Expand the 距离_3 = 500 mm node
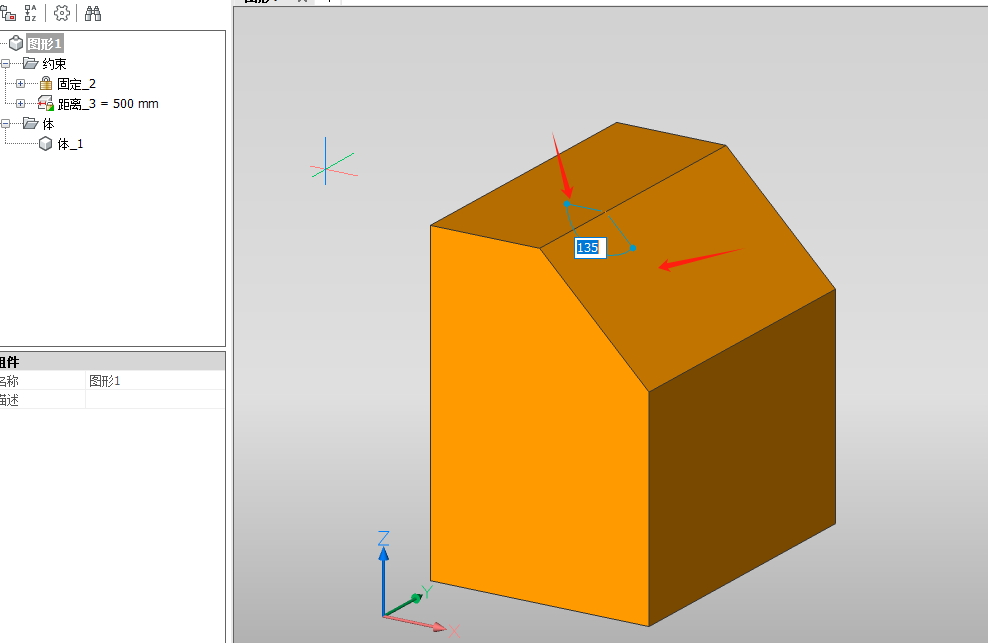The width and height of the screenshot is (988, 643). click(20, 103)
